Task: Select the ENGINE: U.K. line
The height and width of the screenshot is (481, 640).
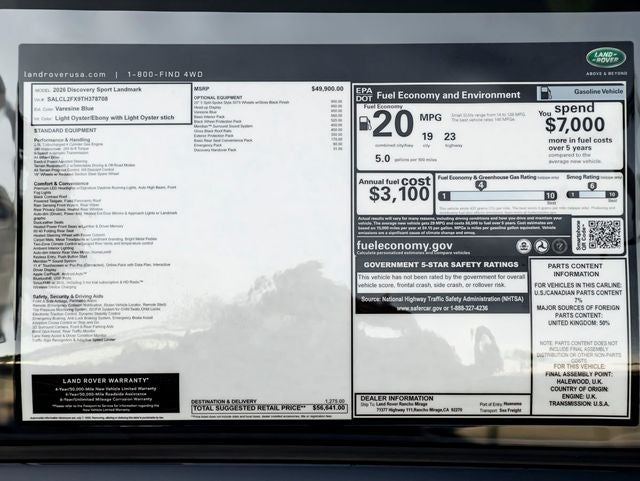Action: [579, 396]
